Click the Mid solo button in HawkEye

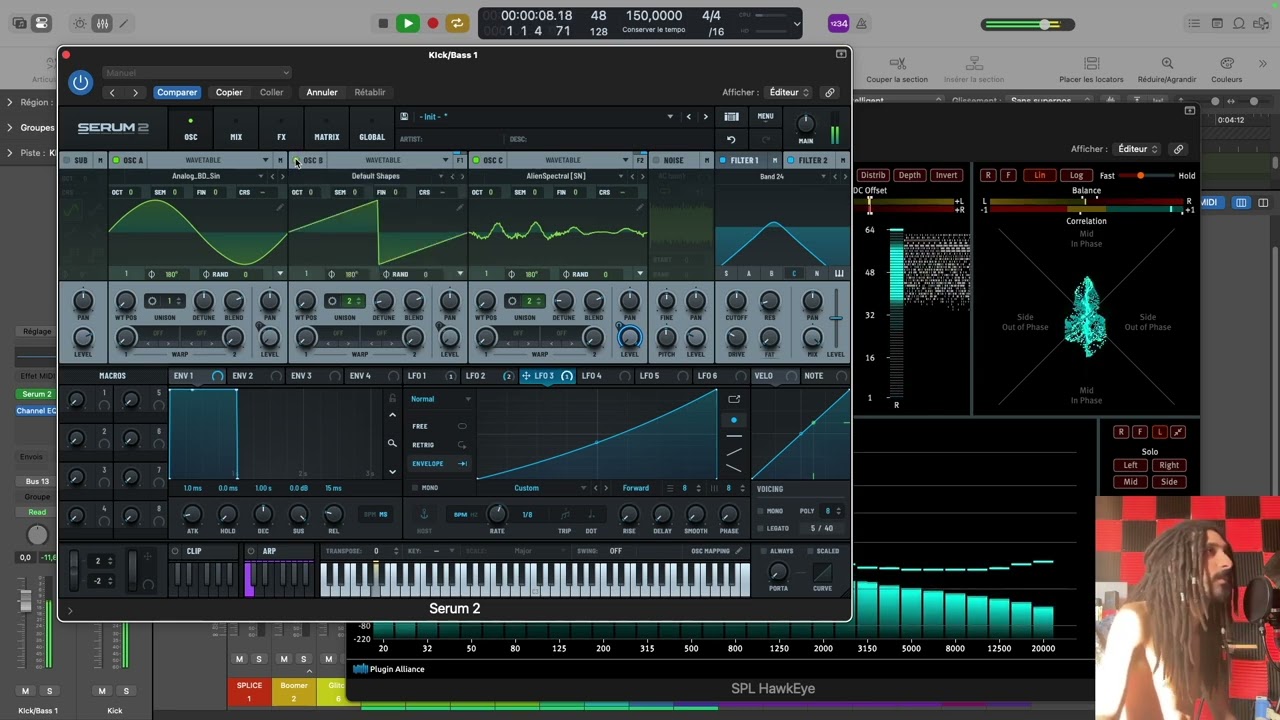(1131, 482)
